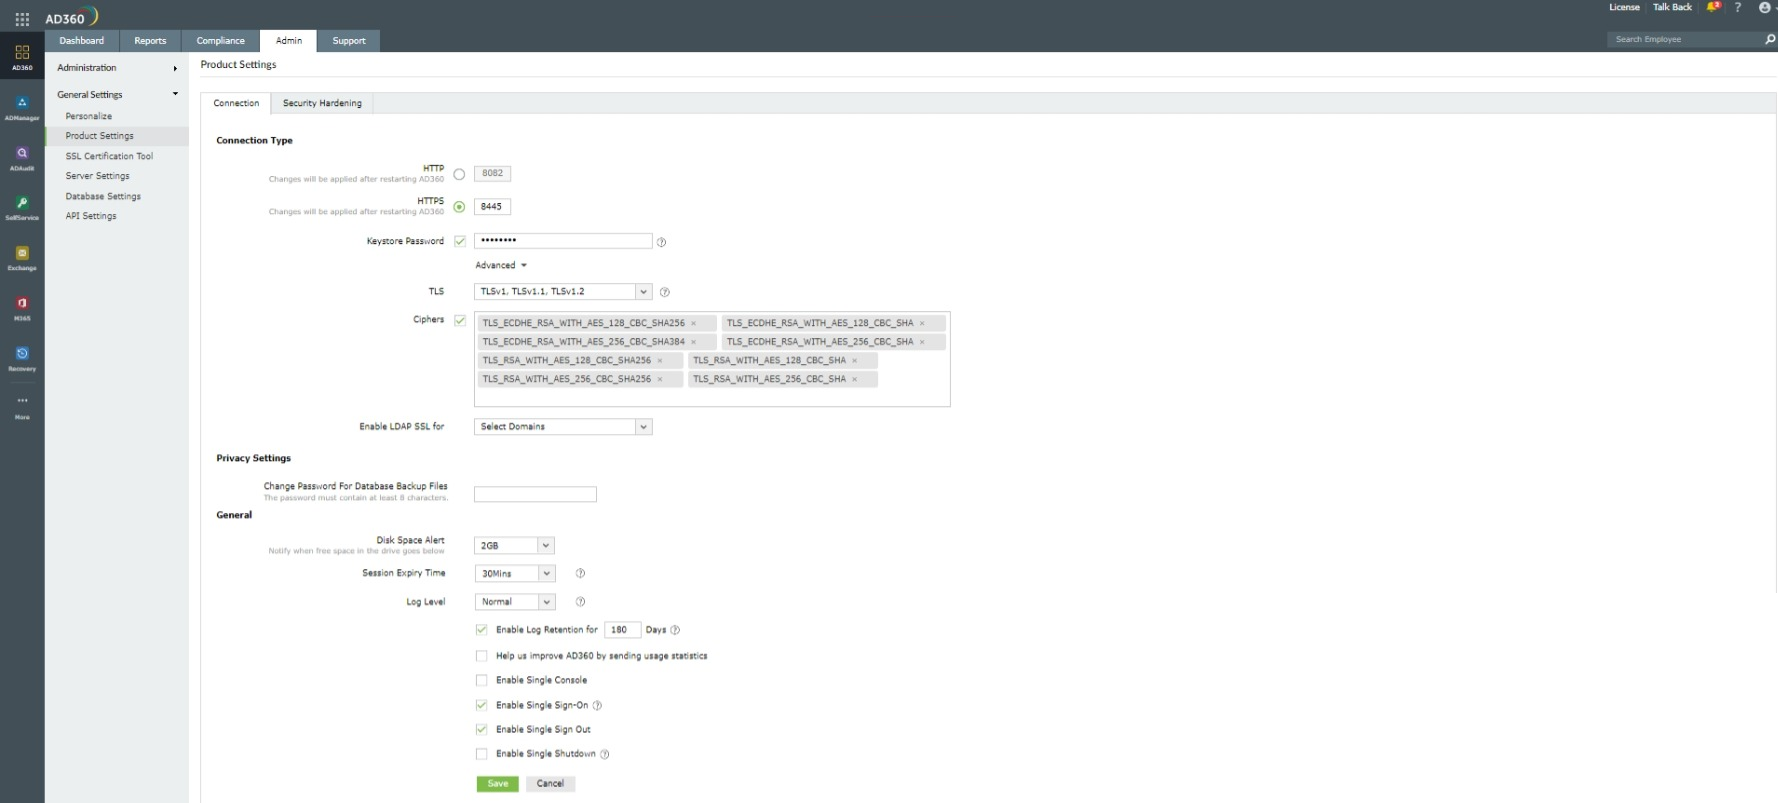The height and width of the screenshot is (803, 1778).
Task: Click the notification bell icon
Action: pos(1713,7)
